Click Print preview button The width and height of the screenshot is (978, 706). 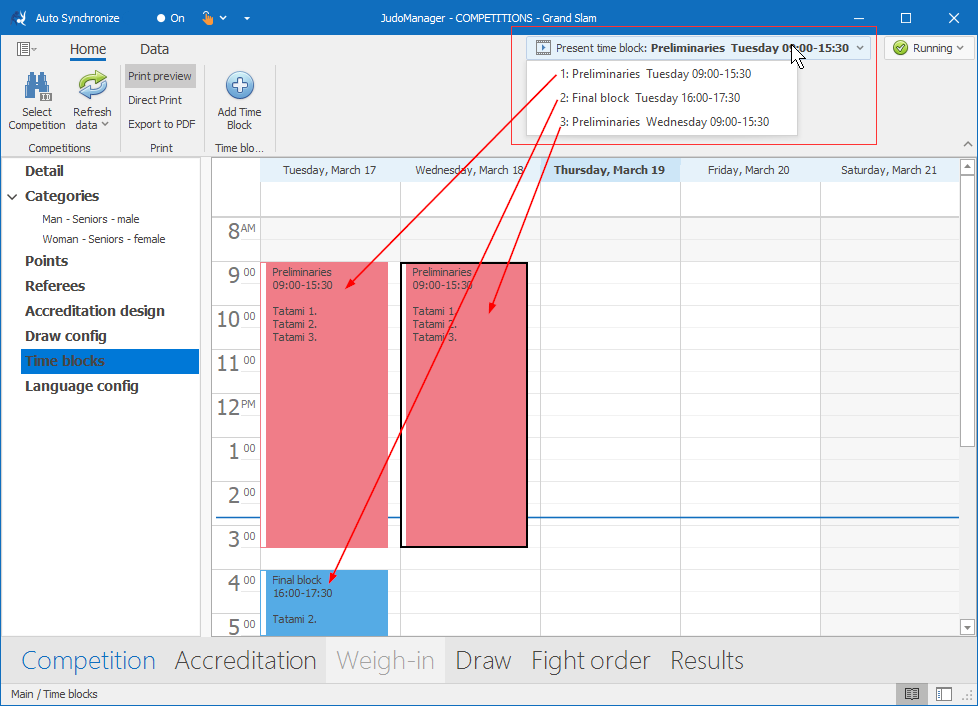coord(160,76)
